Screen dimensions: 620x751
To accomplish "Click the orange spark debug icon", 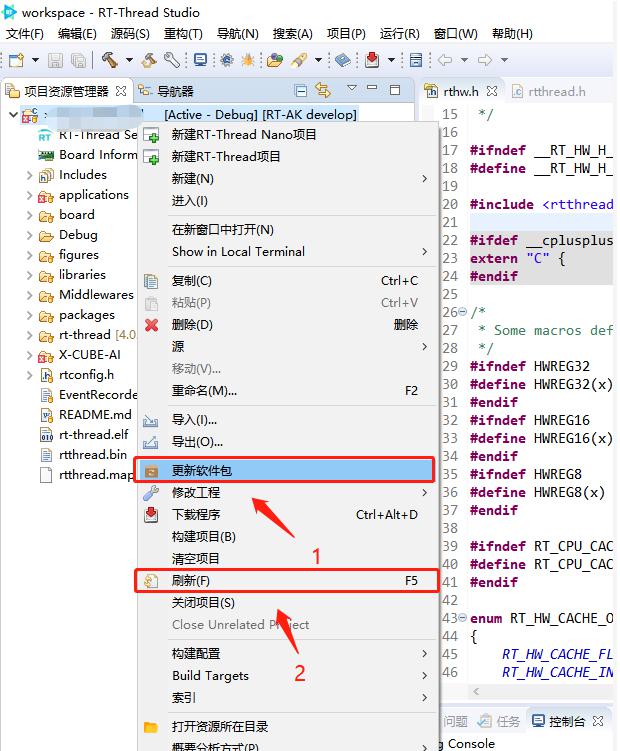I will pyautogui.click(x=248, y=60).
